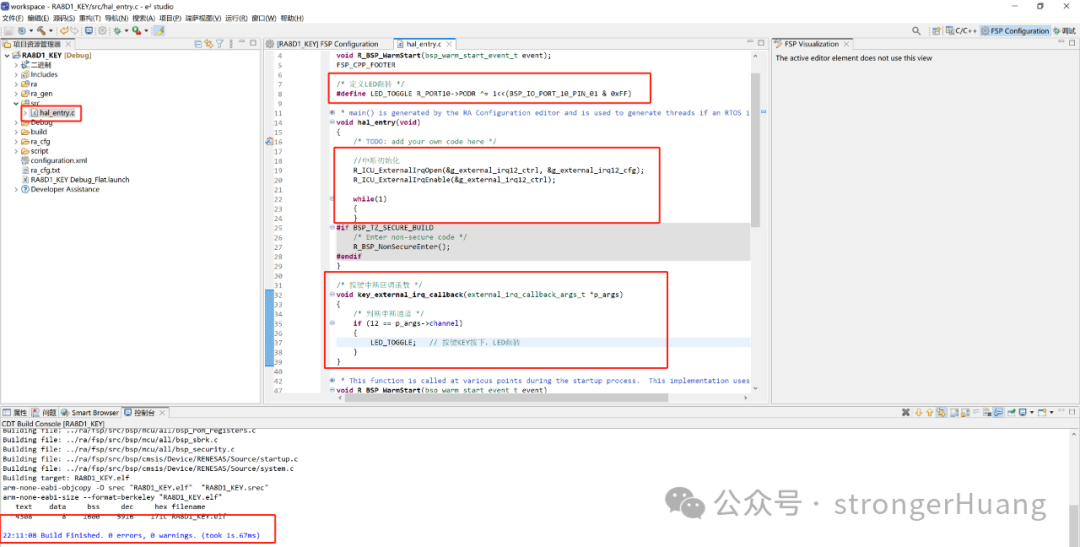Close the 项目资源管理器 tab
The width and height of the screenshot is (1080, 547).
coord(68,44)
